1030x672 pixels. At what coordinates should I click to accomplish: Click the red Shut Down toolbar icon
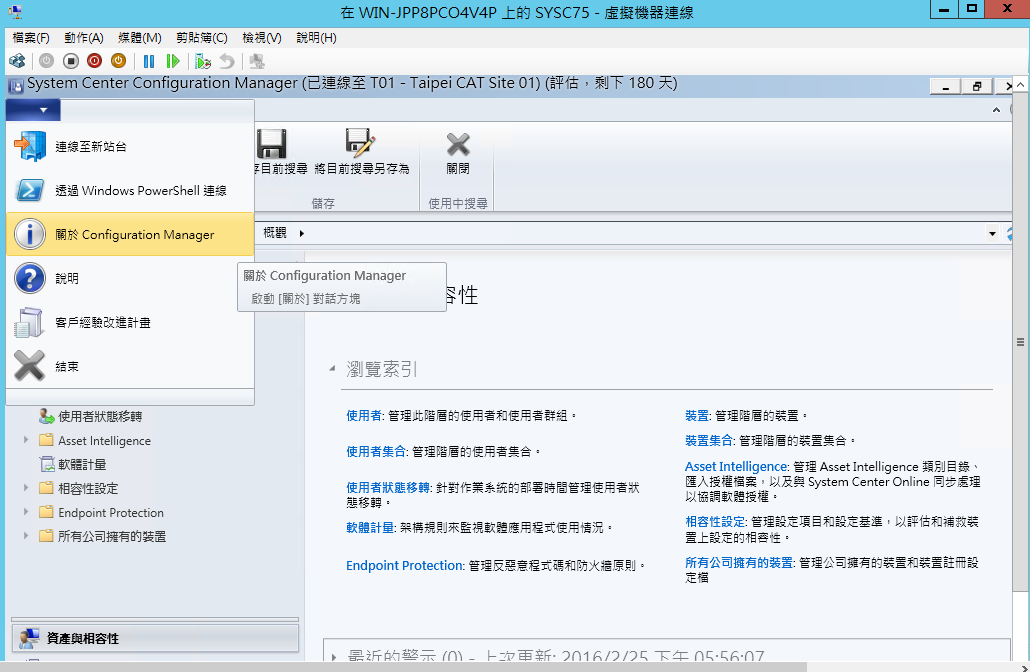[95, 61]
